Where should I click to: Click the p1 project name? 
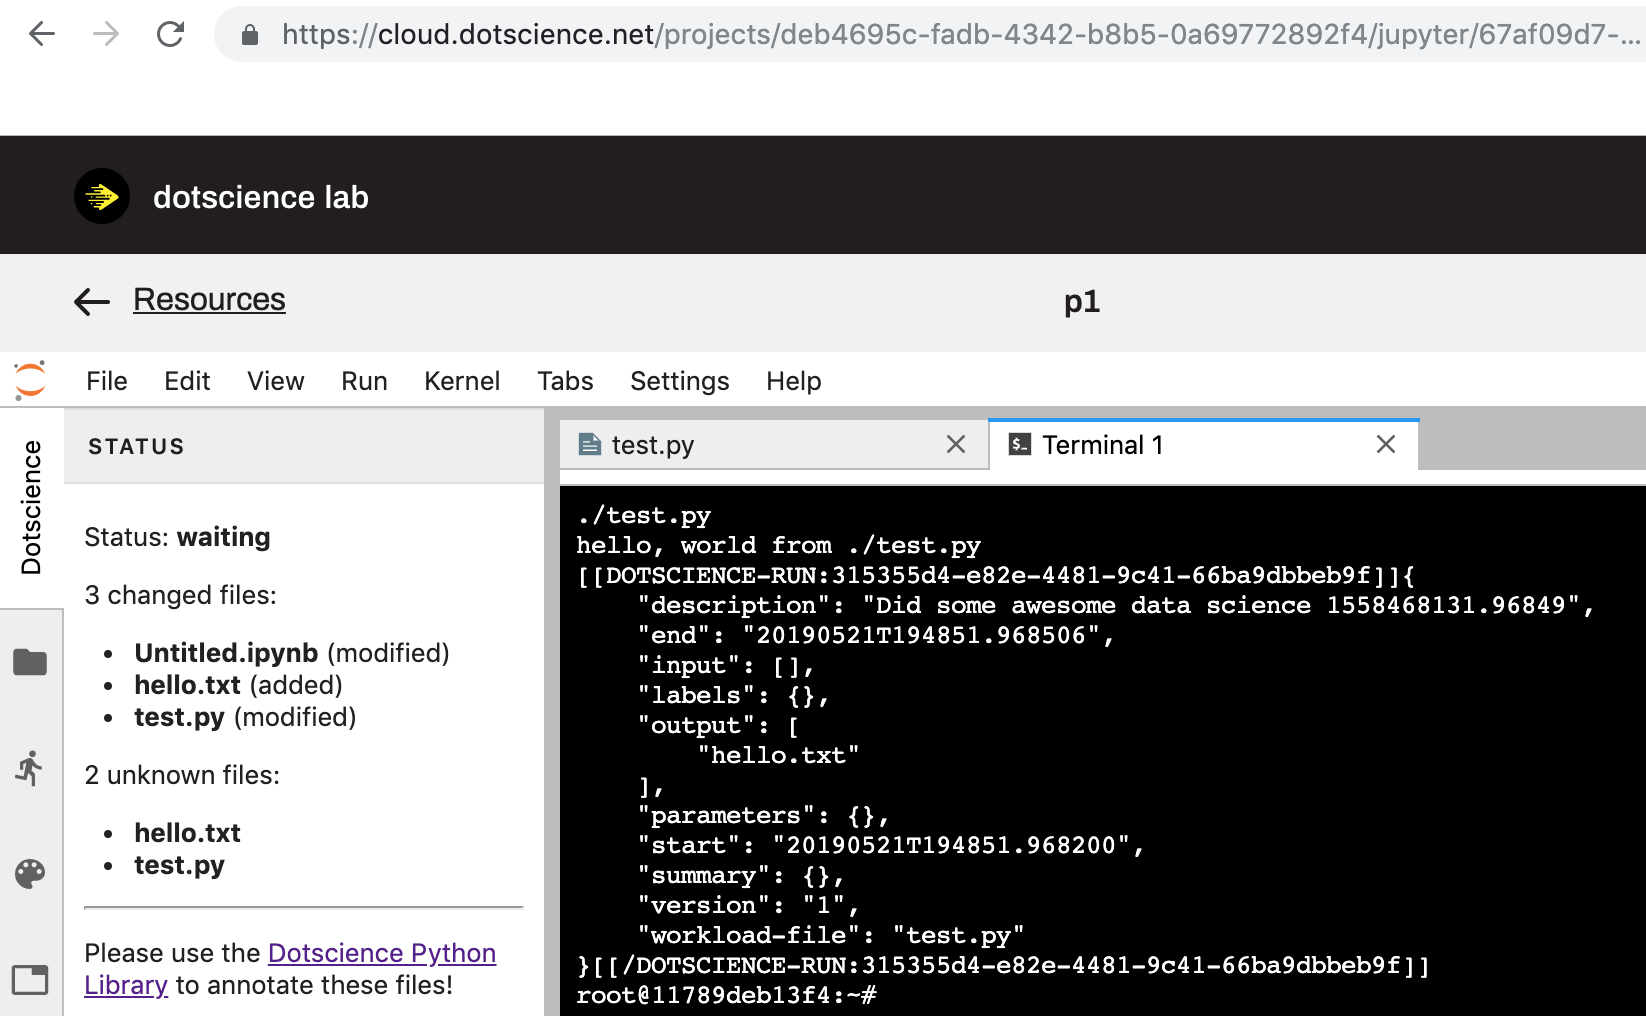pyautogui.click(x=1082, y=301)
